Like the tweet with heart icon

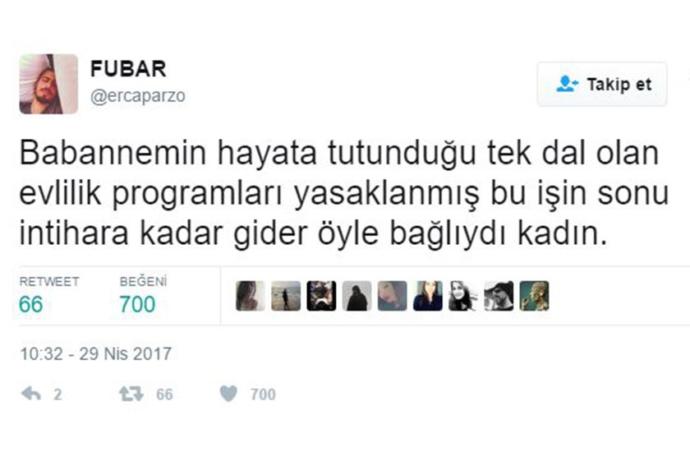(228, 393)
